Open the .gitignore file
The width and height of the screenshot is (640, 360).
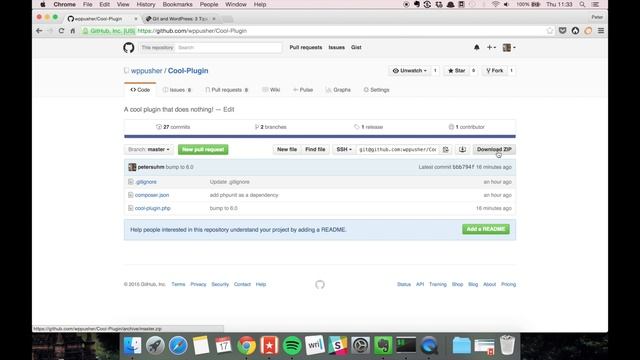[146, 182]
